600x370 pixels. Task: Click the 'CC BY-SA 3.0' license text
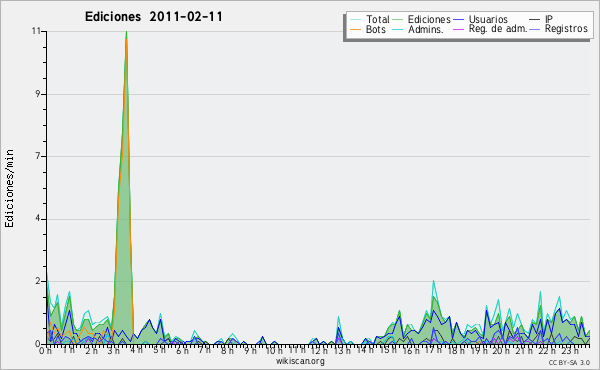(x=569, y=363)
